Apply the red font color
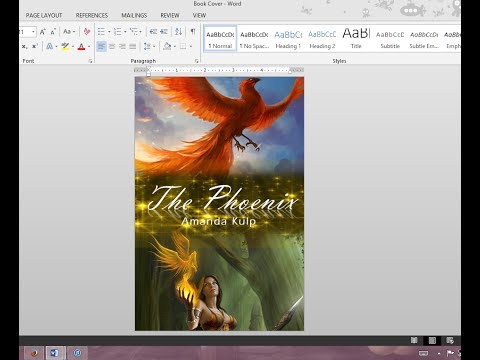This screenshot has height=360, width=480. pos(81,47)
